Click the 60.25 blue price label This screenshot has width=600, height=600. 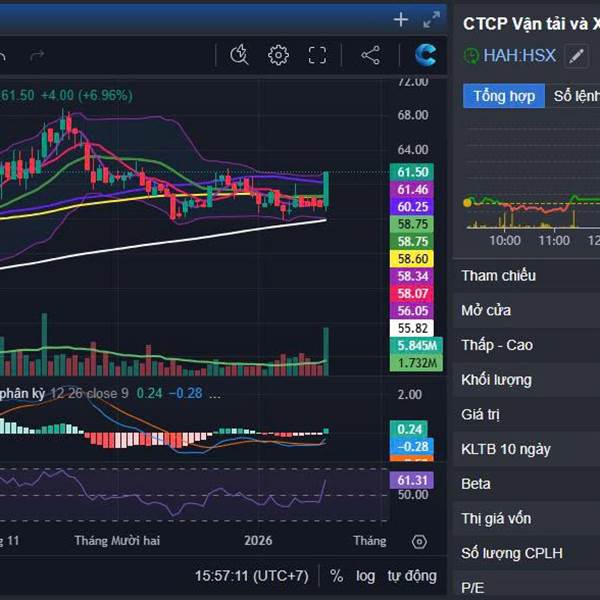[412, 207]
